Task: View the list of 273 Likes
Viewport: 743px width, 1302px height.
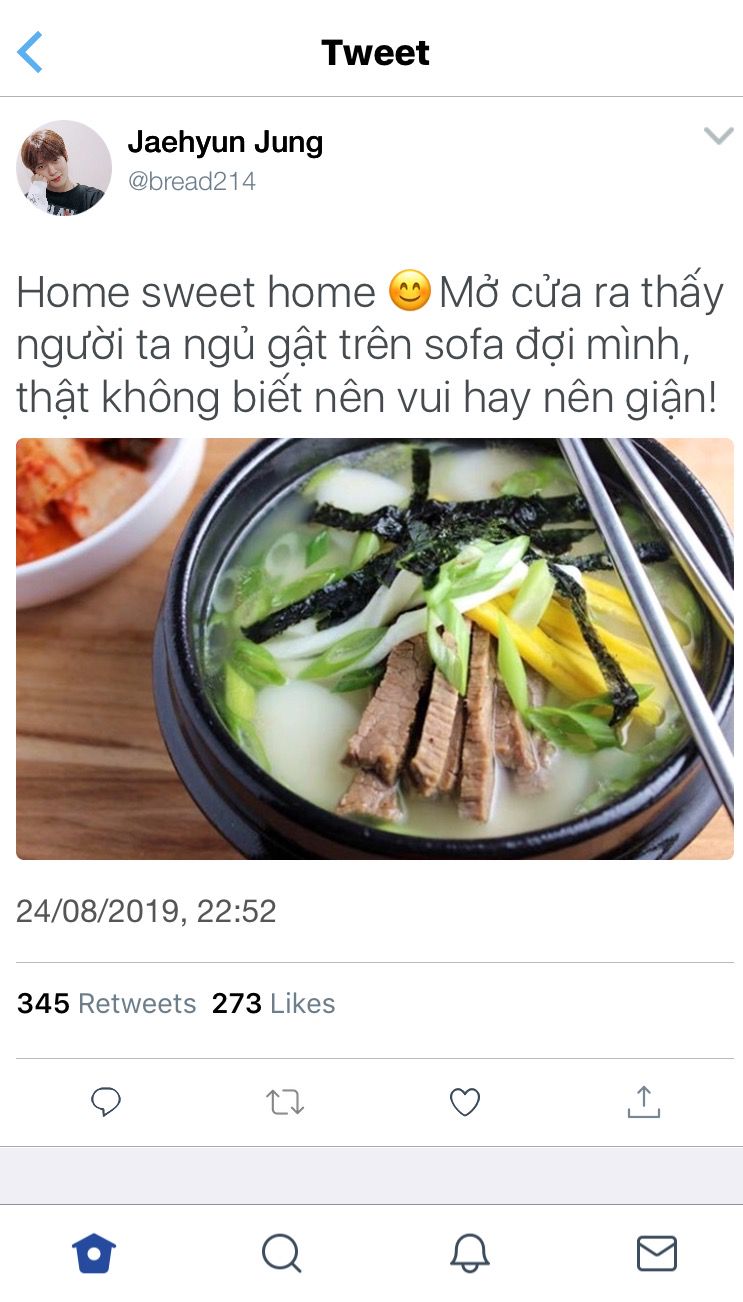Action: click(273, 1003)
